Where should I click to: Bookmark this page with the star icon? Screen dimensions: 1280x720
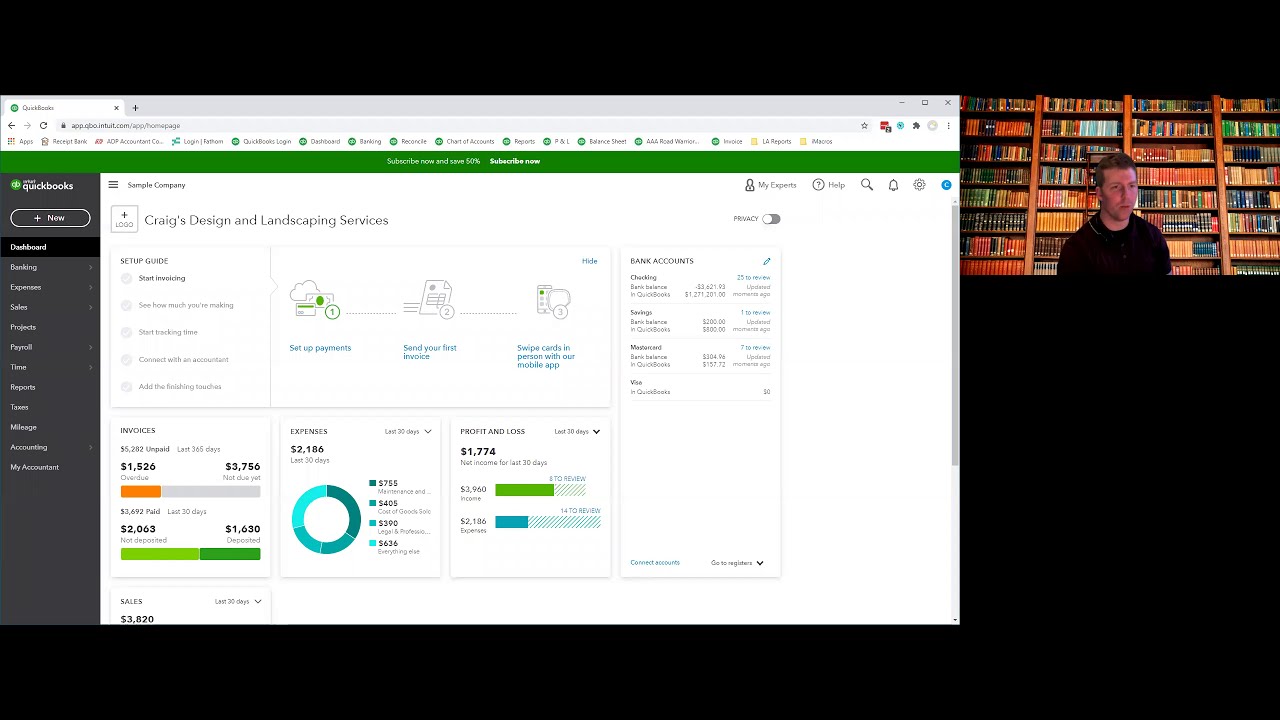tap(864, 126)
